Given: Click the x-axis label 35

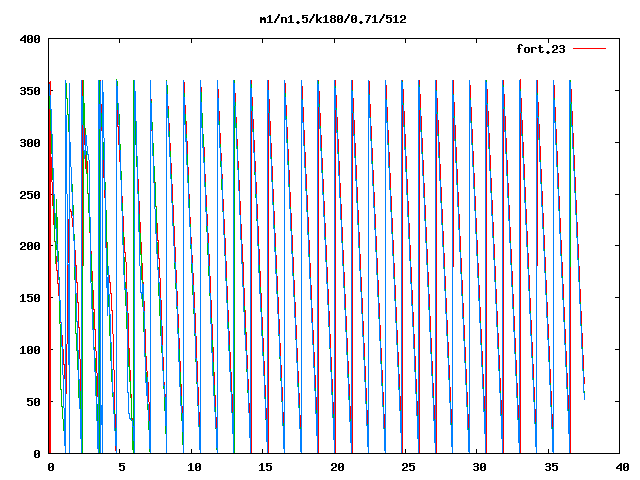Looking at the screenshot, I should [x=551, y=467].
